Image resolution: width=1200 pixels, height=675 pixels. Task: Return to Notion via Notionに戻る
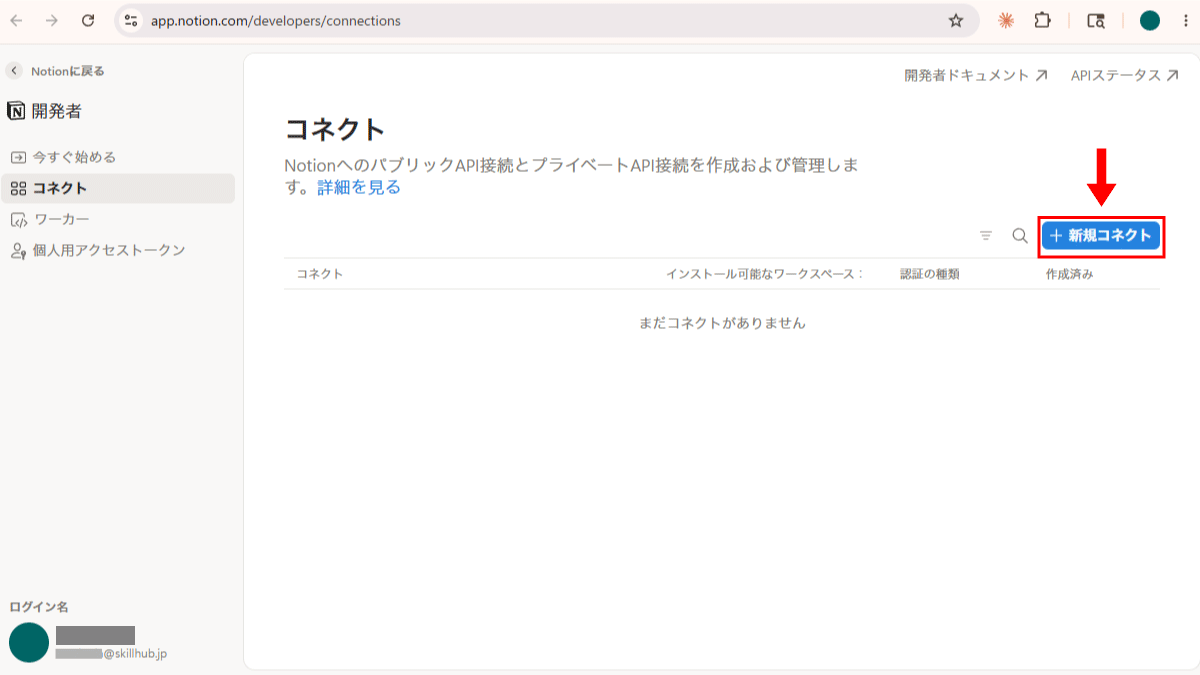coord(67,71)
